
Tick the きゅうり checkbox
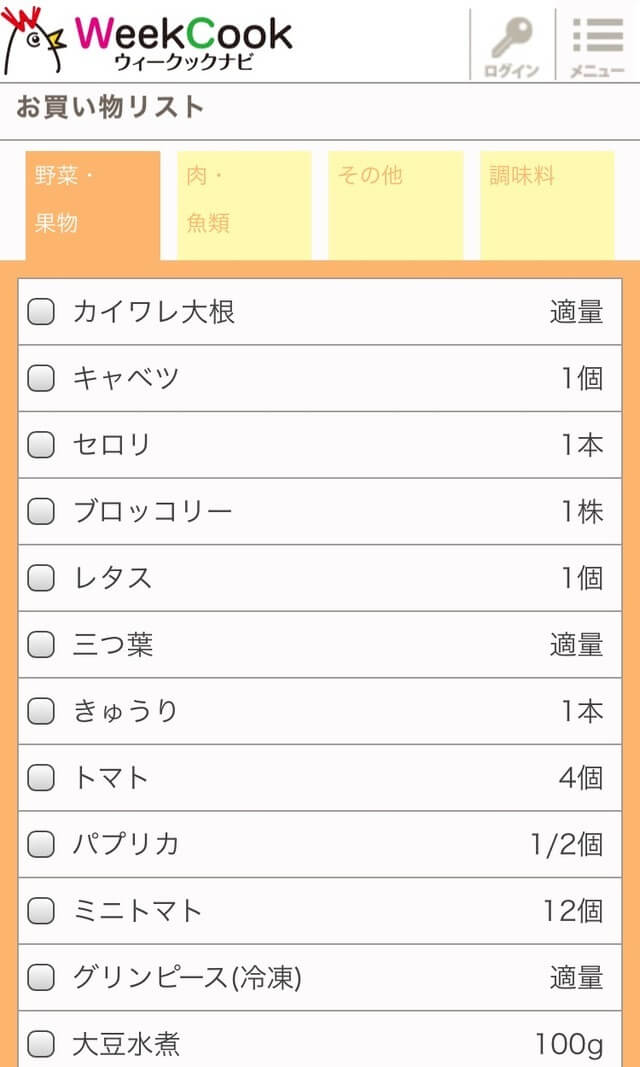[x=41, y=711]
